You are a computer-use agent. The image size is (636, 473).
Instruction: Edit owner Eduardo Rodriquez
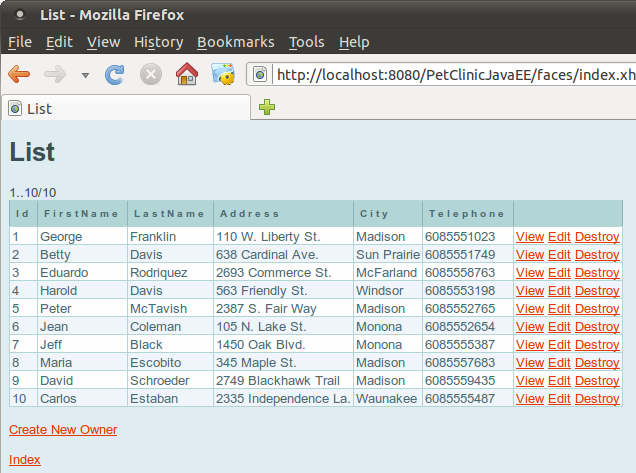click(559, 273)
